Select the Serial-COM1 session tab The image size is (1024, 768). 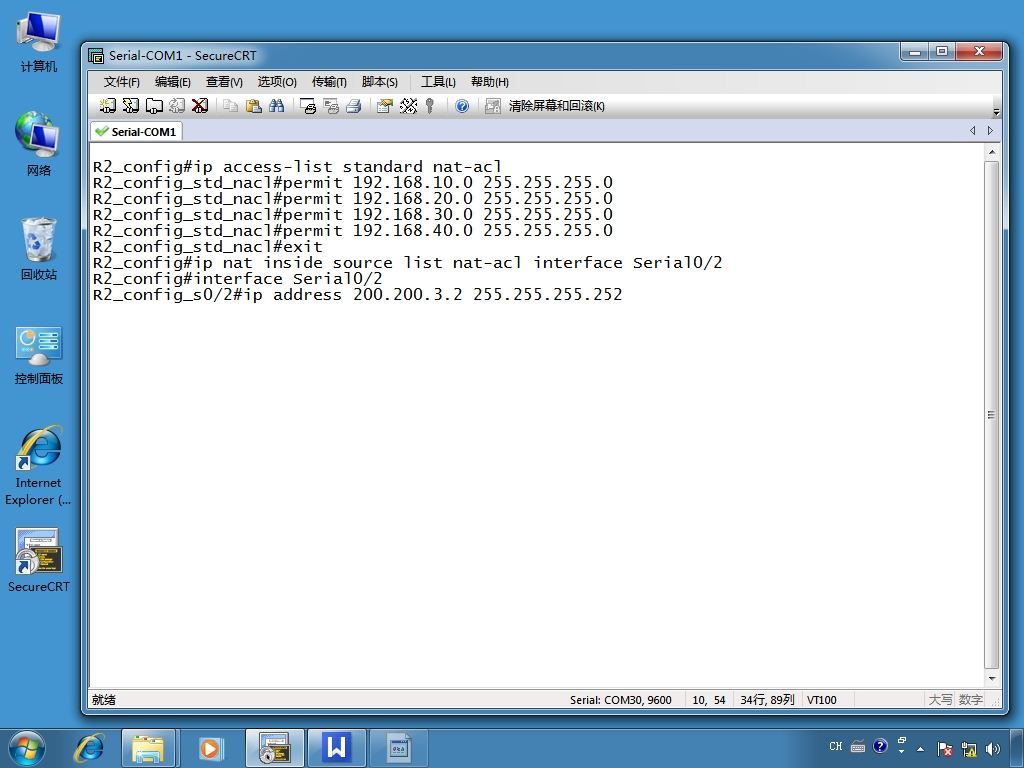coord(136,131)
